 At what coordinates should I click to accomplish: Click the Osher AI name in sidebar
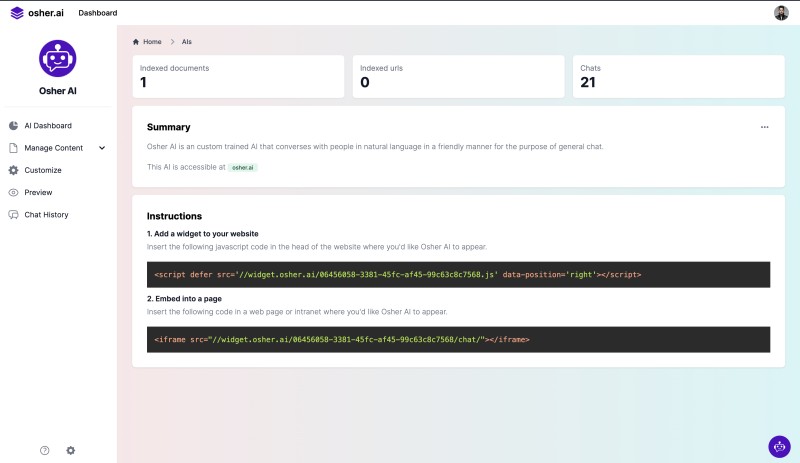click(58, 91)
